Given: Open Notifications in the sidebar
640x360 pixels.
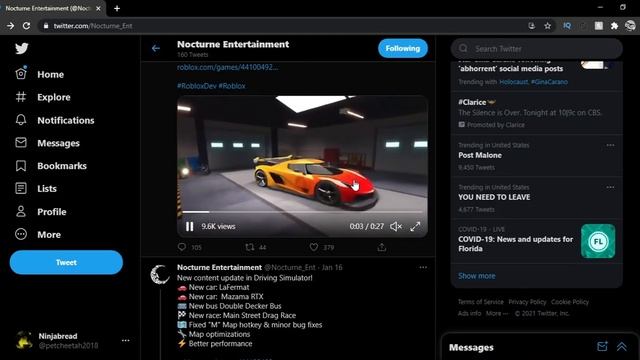Looking at the screenshot, I should [x=55, y=120].
